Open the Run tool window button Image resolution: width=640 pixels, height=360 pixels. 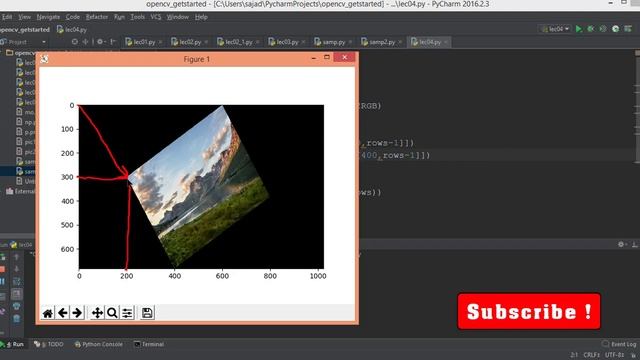12,344
